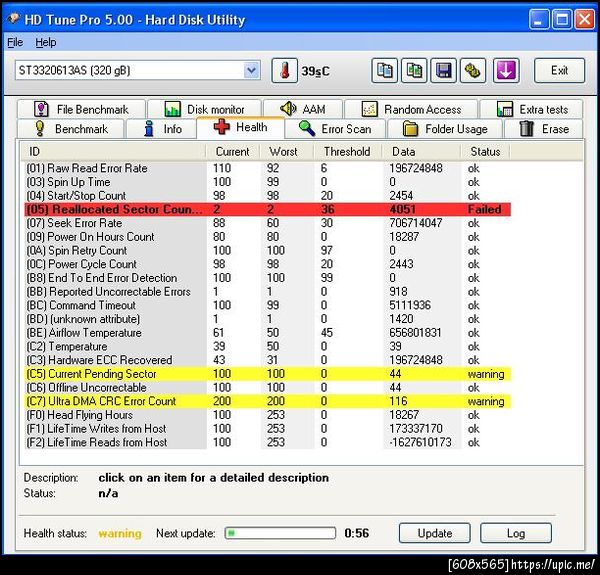Open the Help menu
Screen dimensions: 600x575
(x=46, y=42)
